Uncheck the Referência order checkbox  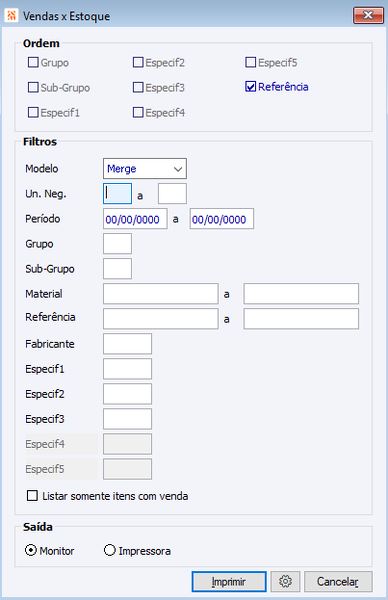coord(250,87)
